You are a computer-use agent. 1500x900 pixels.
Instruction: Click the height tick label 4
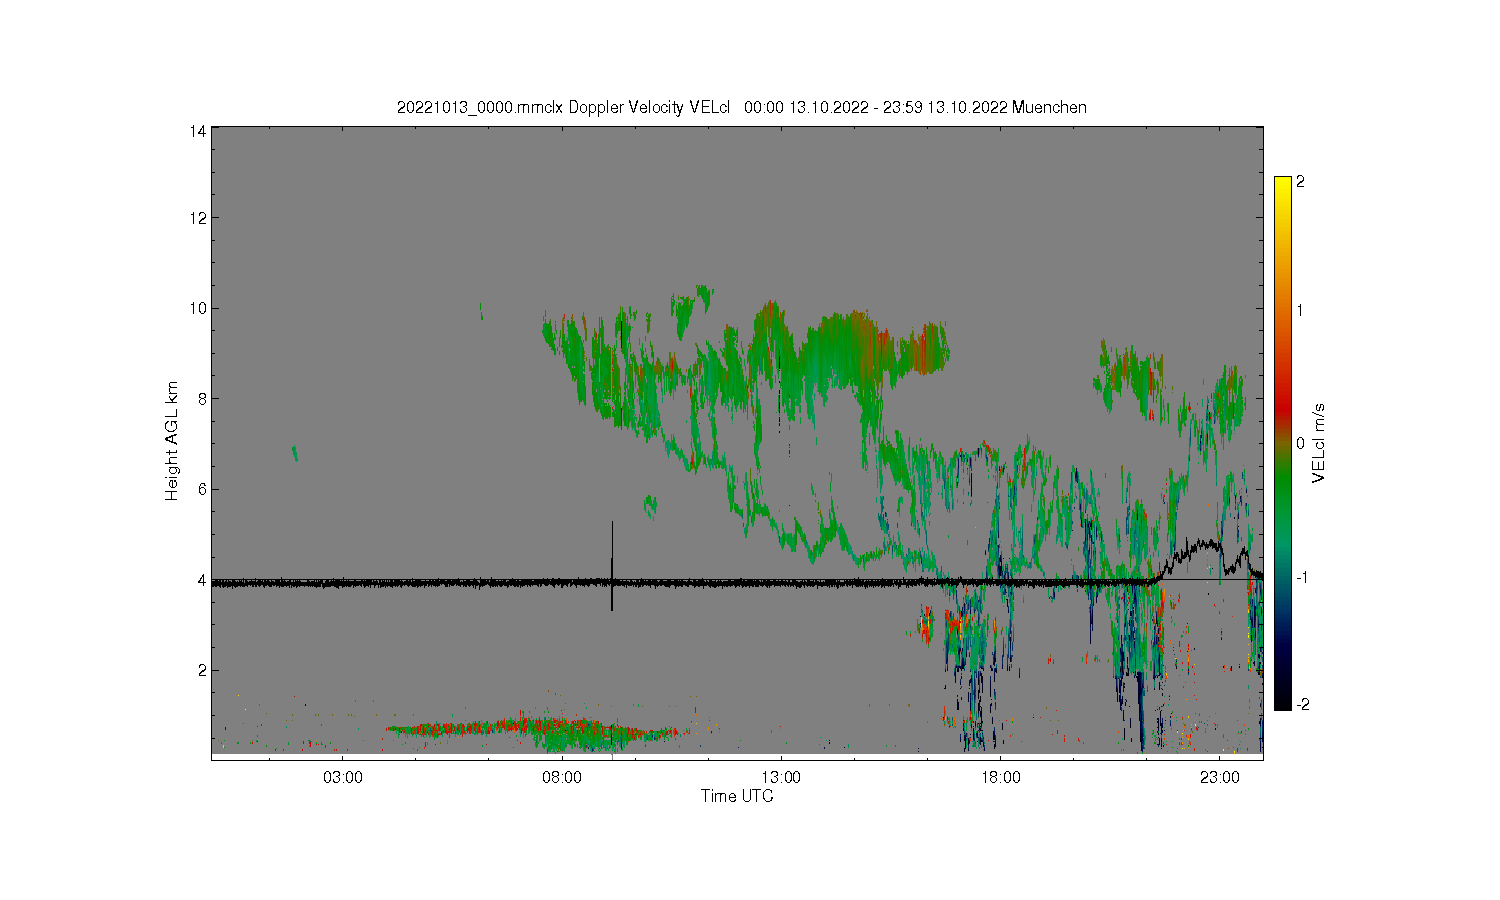click(202, 580)
